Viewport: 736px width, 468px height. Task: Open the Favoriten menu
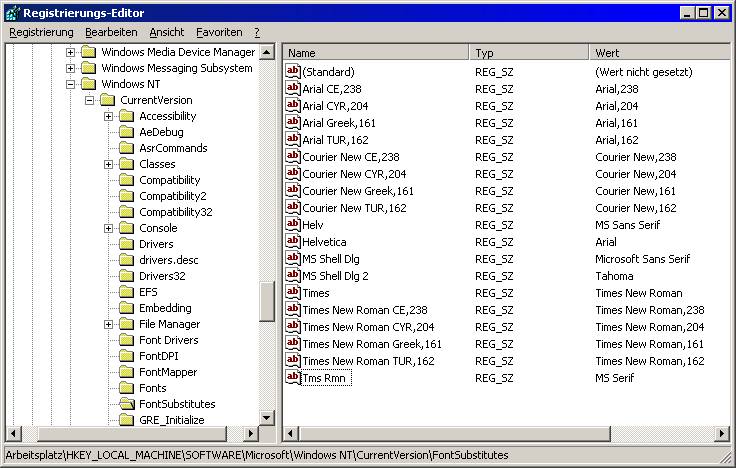219,32
